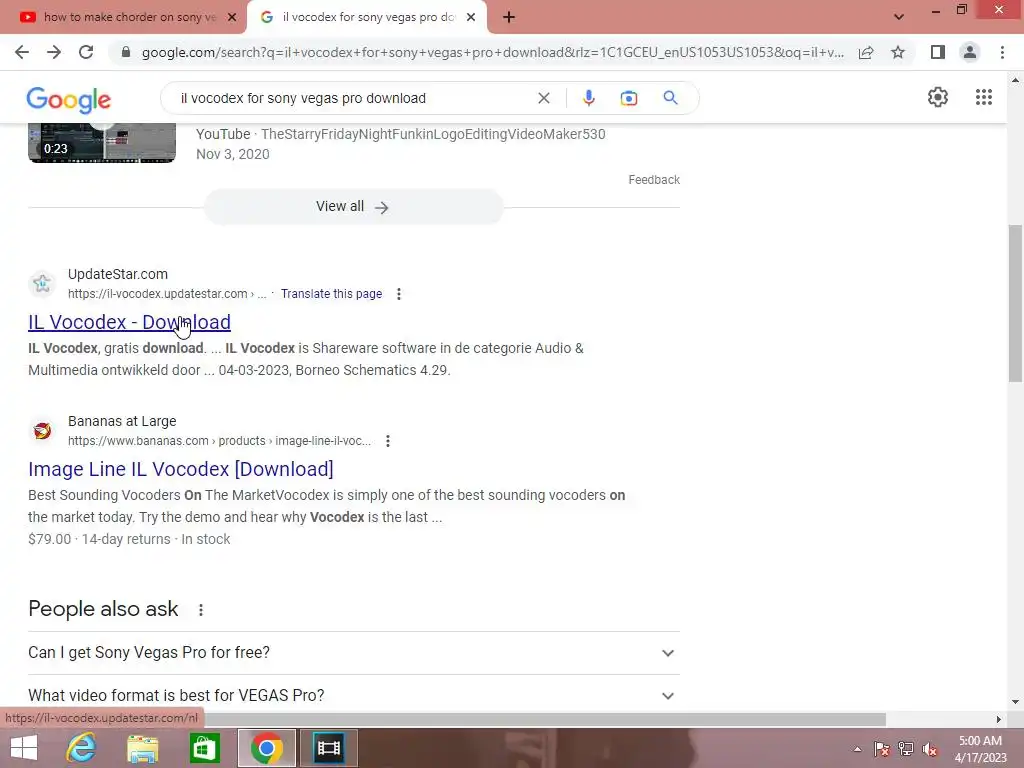Go forward with the browser arrow
This screenshot has width=1024, height=768.
tap(54, 52)
